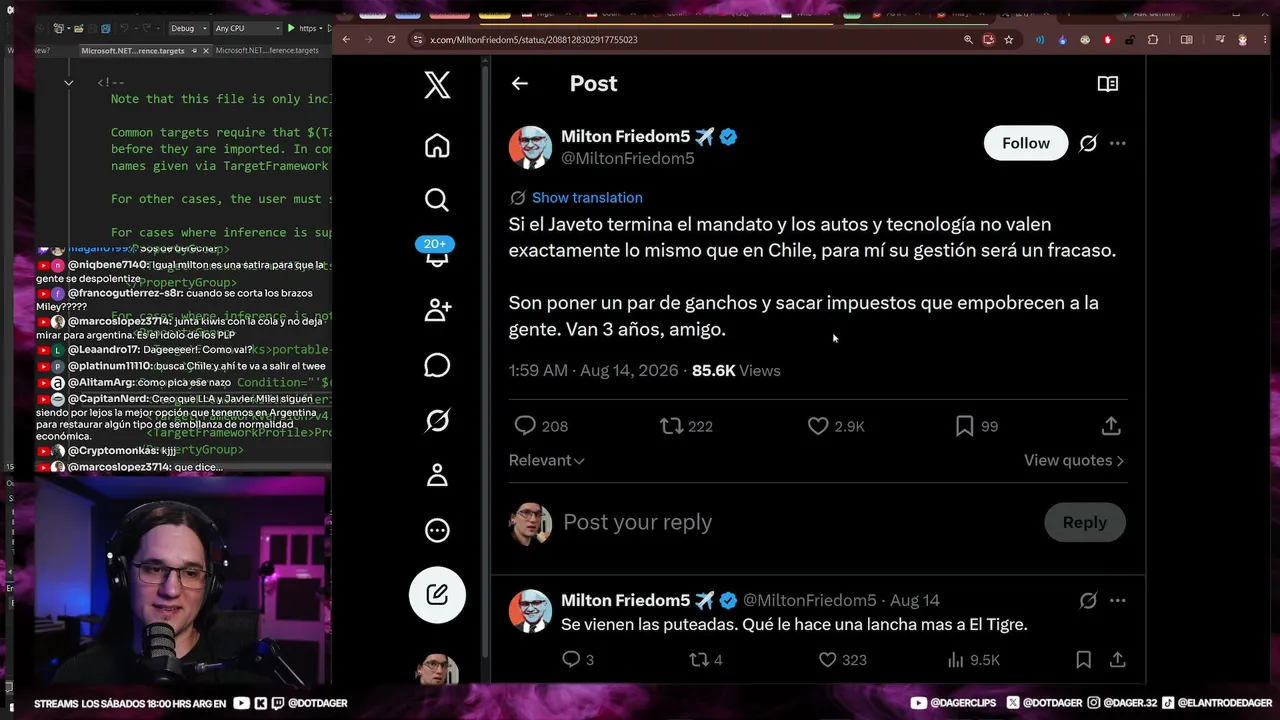
Task: Open the Debug configuration dropdown in Visual Studio
Action: [x=188, y=28]
